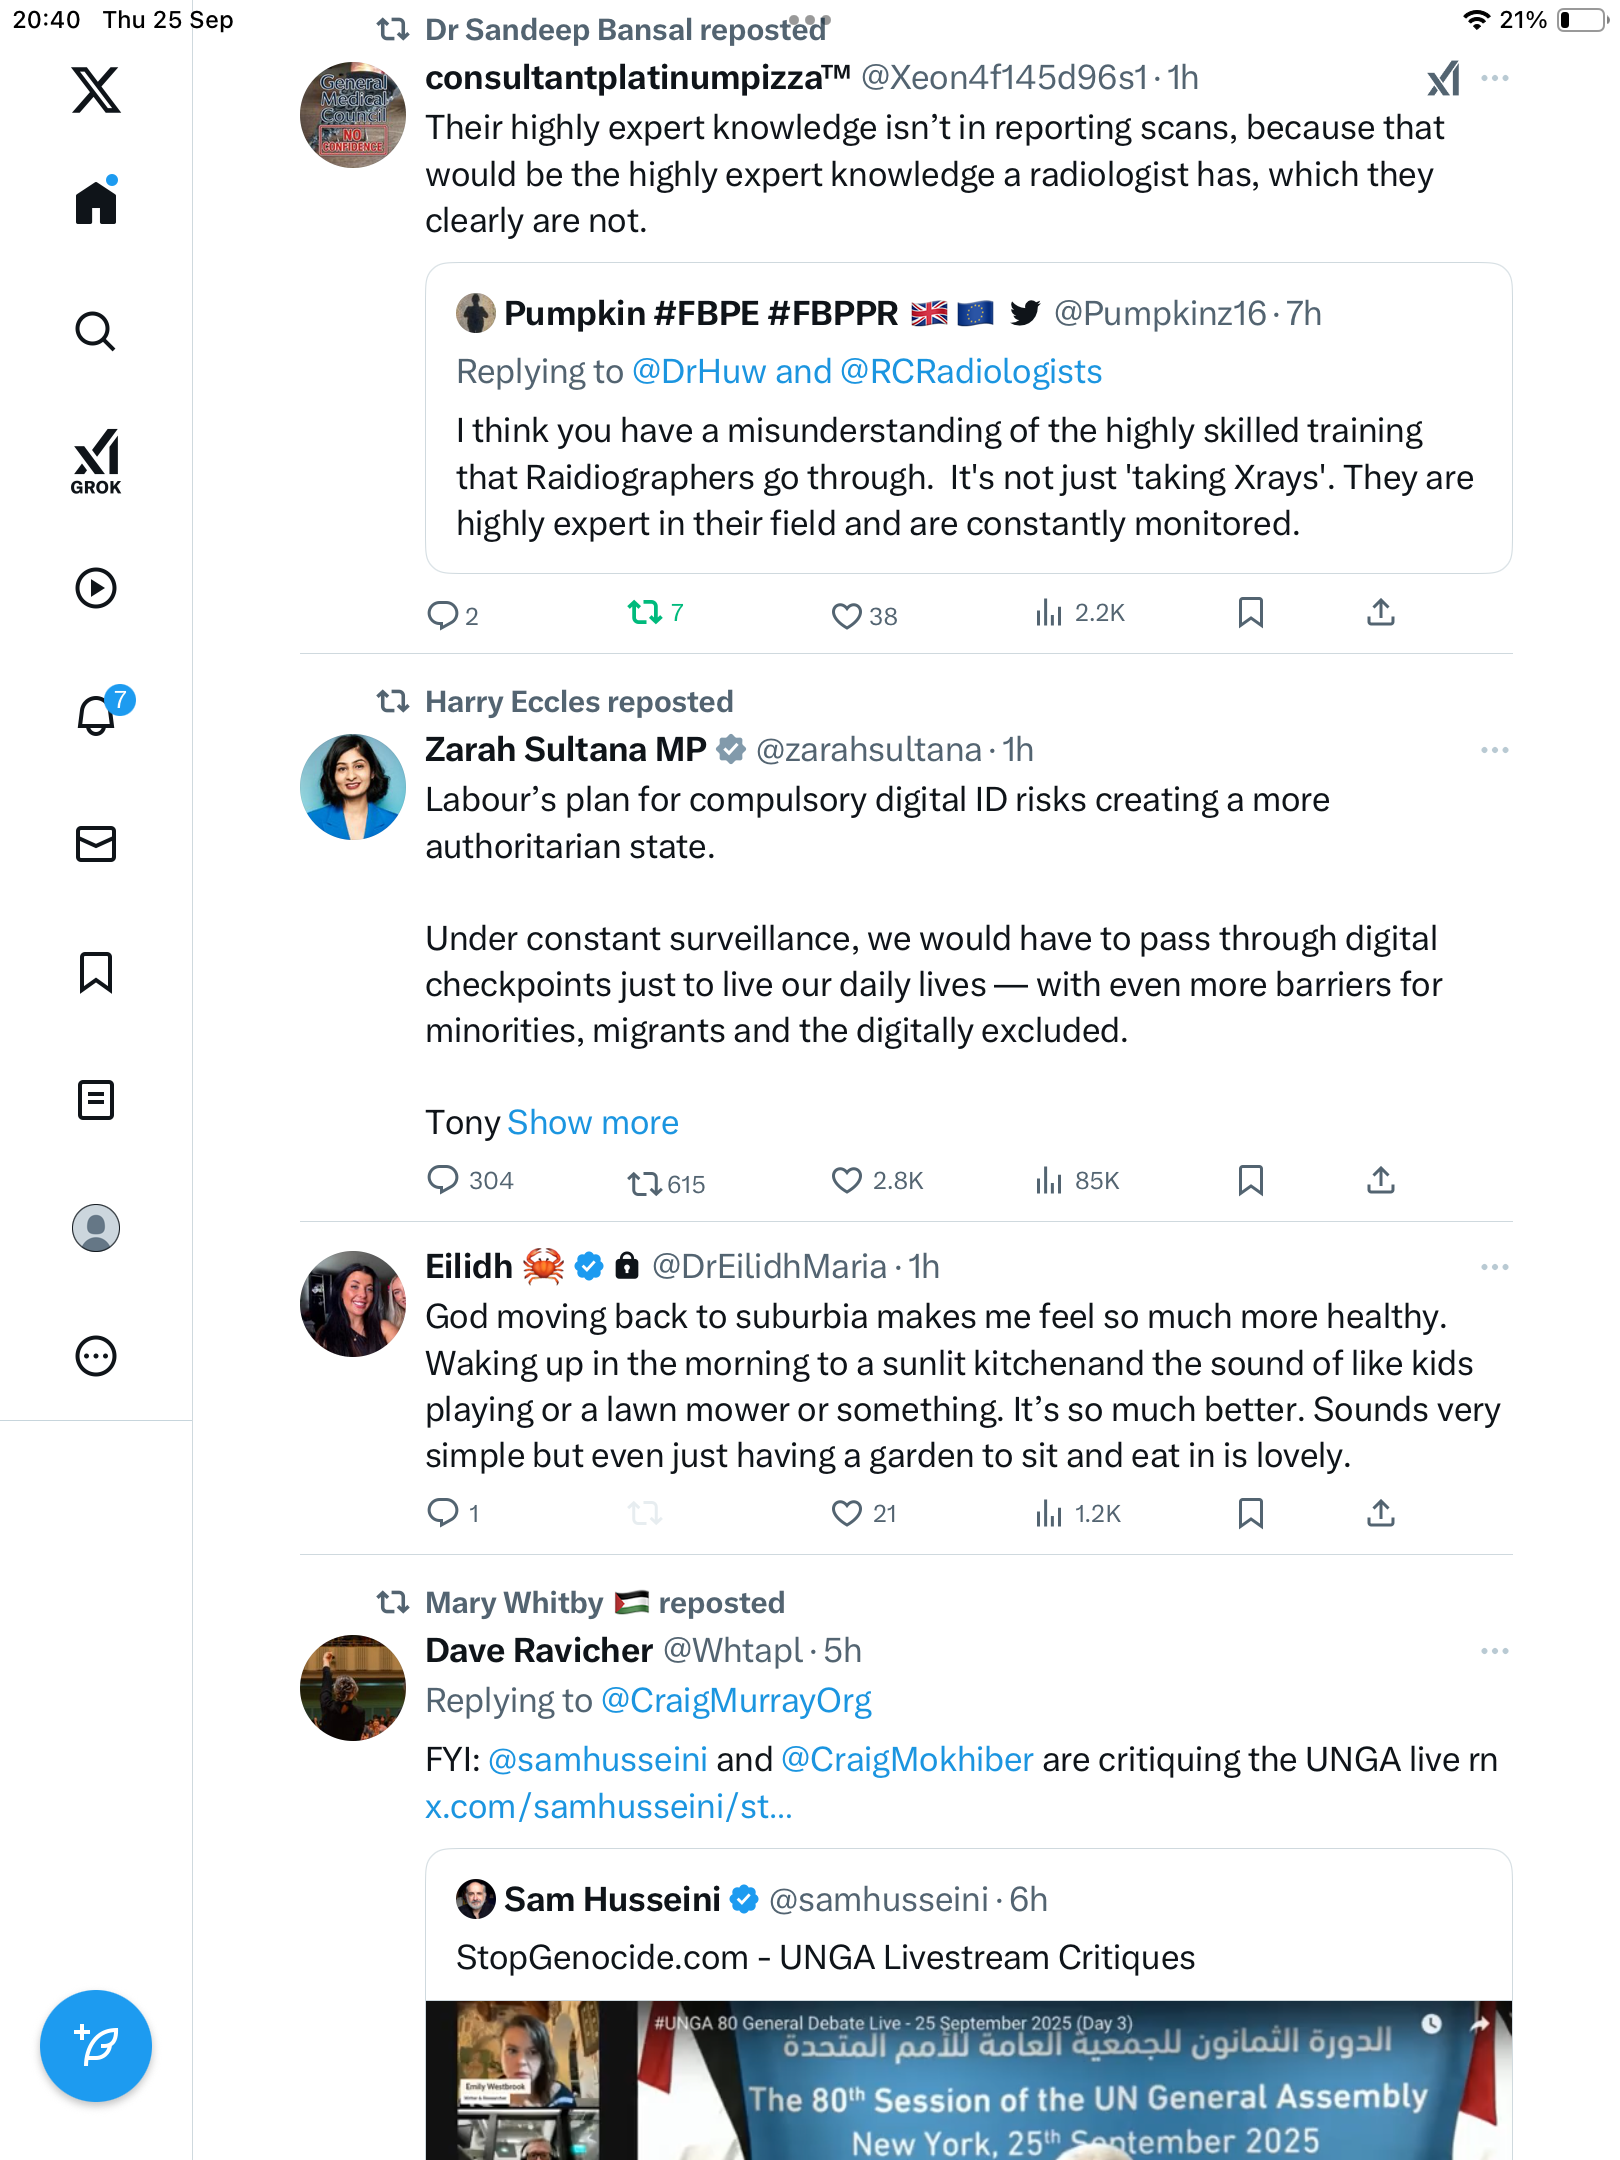Go to Home tab in sidebar
This screenshot has height=2160, width=1620.
96,203
